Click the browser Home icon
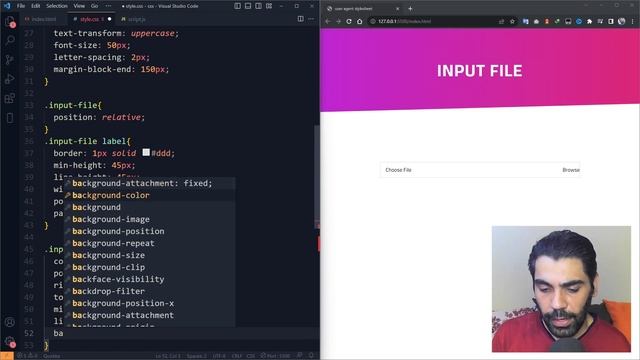The height and width of the screenshot is (360, 640). [x=360, y=21]
